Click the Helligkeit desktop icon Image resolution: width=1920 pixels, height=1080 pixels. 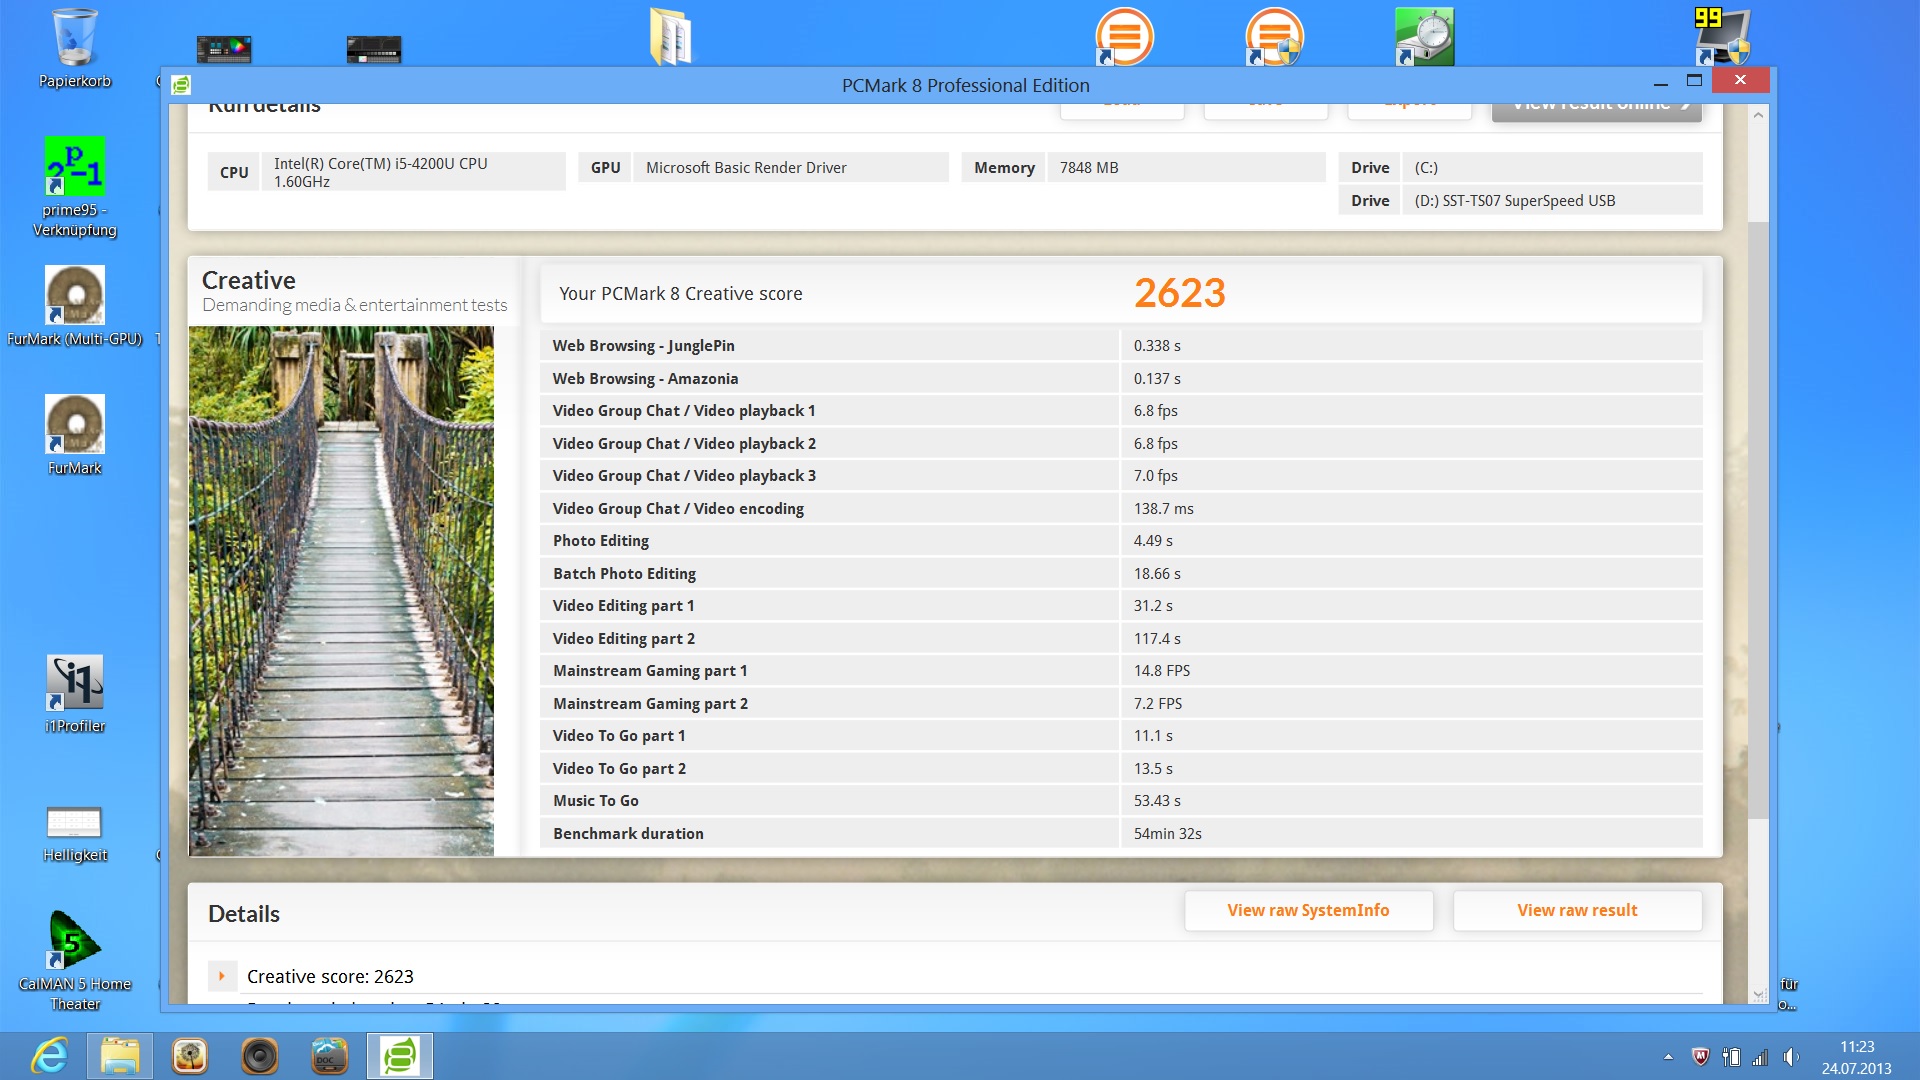[75, 824]
